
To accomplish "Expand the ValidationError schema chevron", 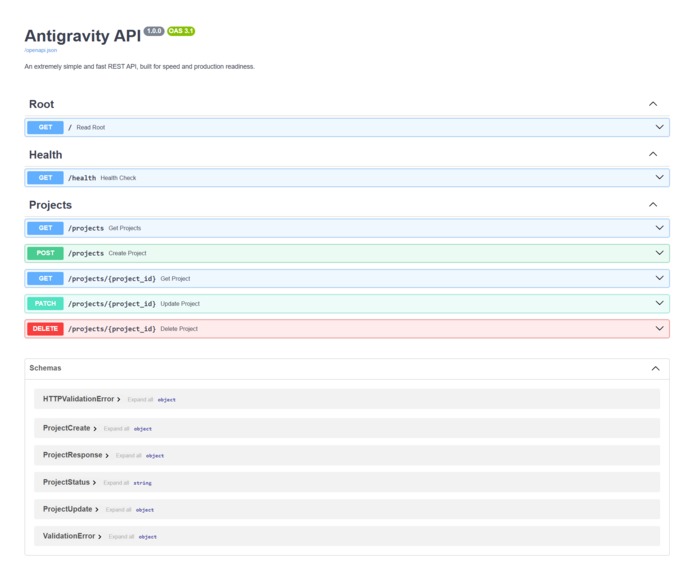I will tap(100, 536).
